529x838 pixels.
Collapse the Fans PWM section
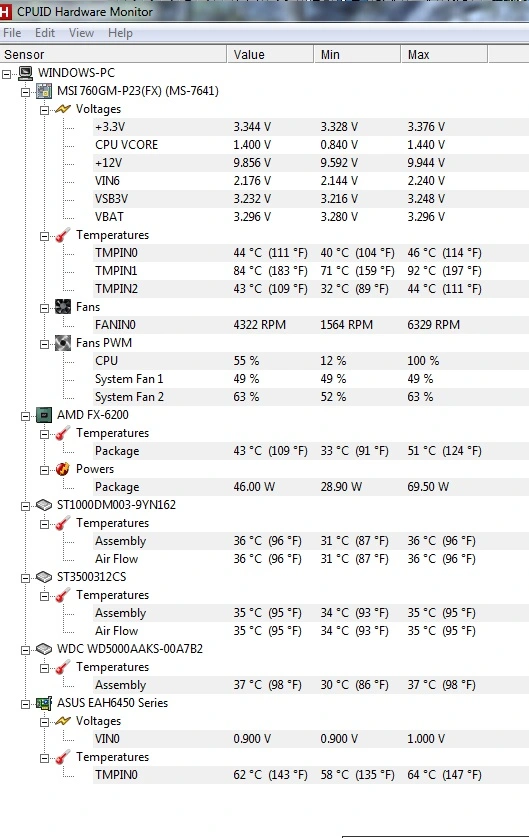tap(44, 344)
